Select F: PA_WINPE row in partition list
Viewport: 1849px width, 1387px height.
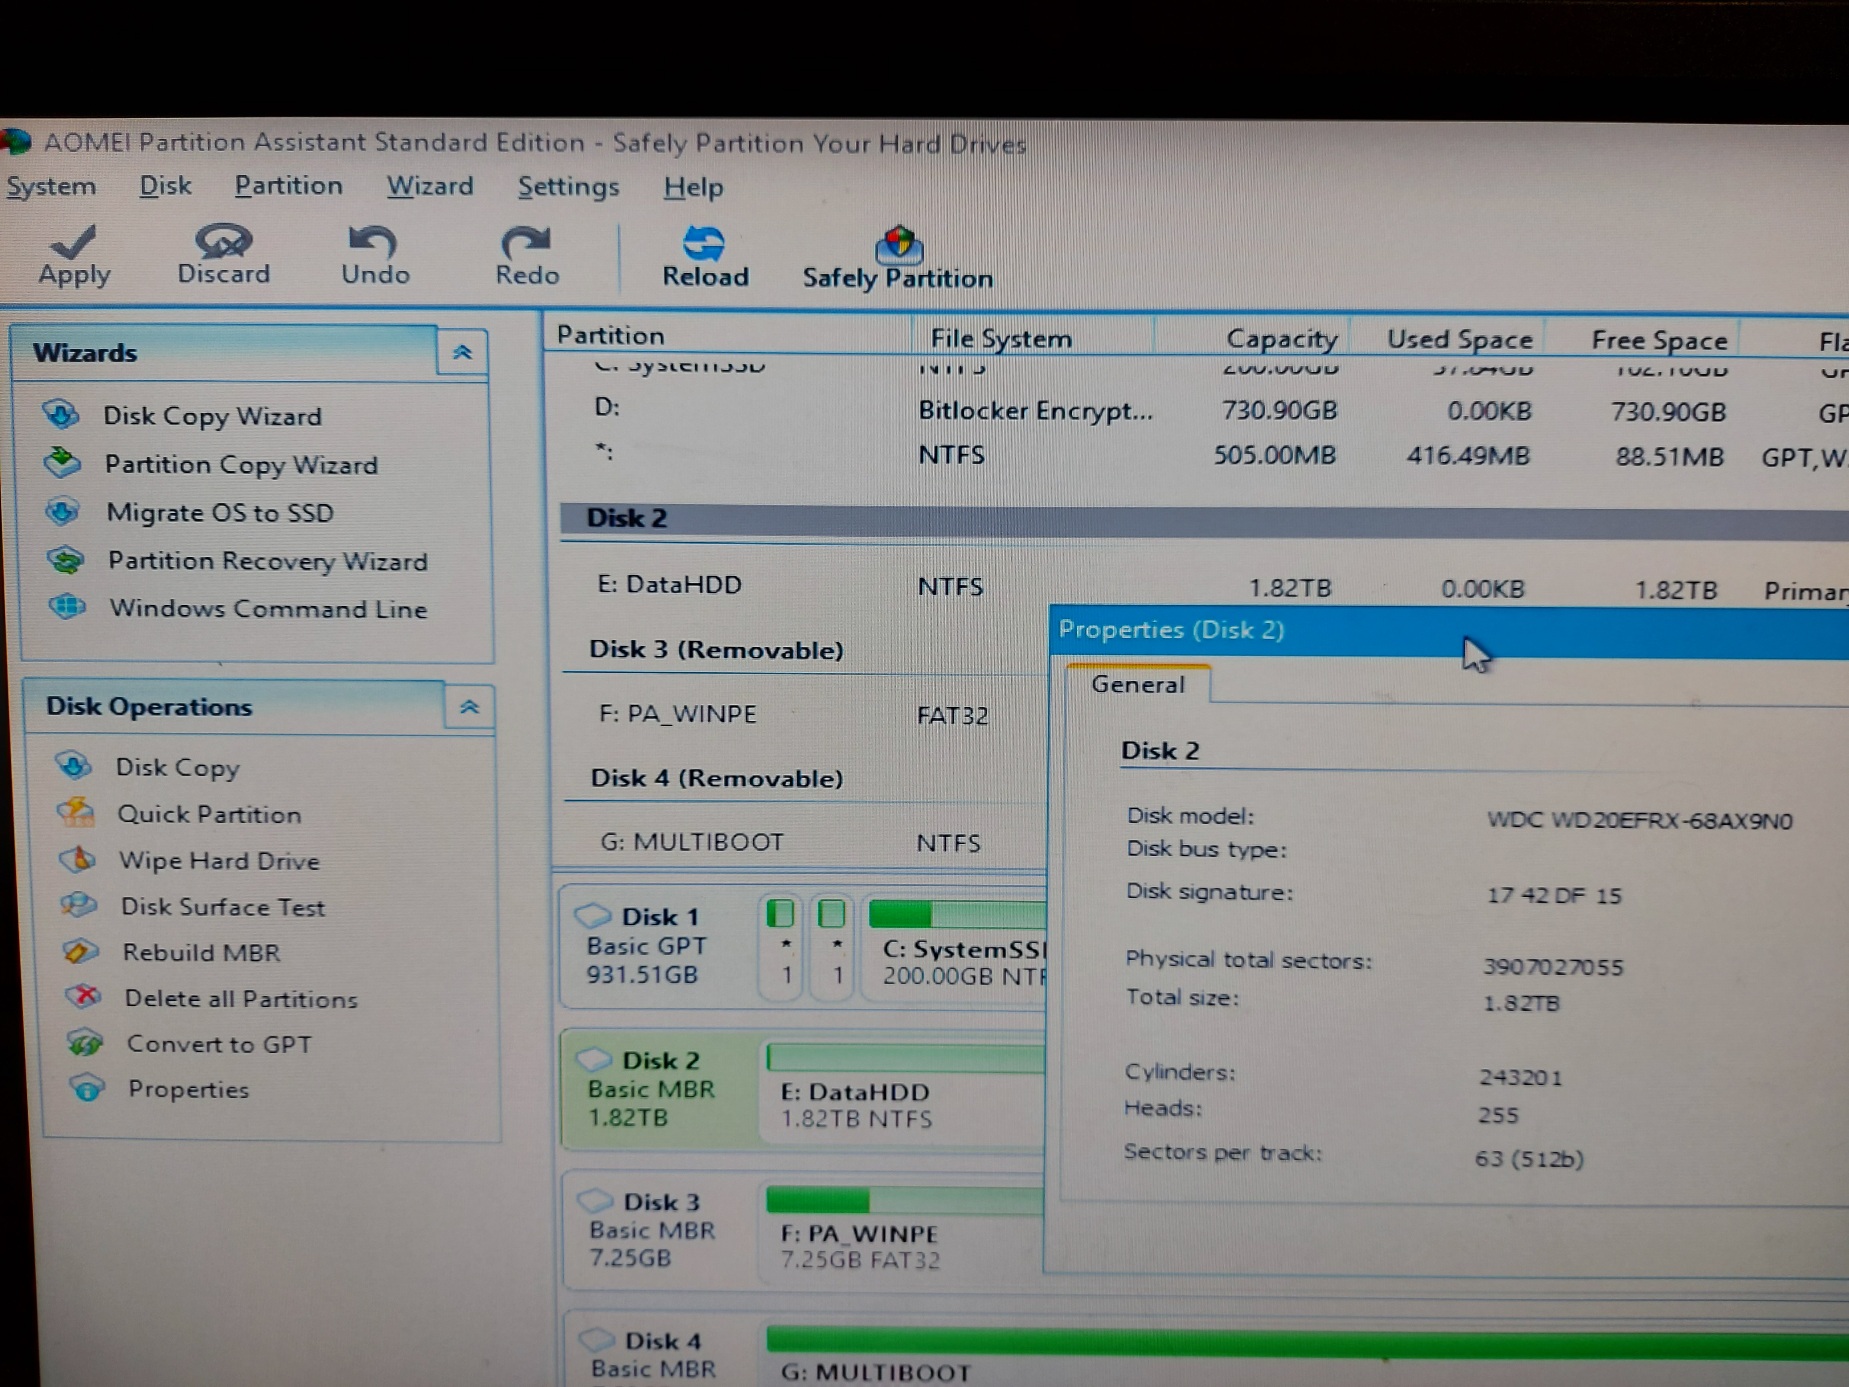pyautogui.click(x=804, y=714)
